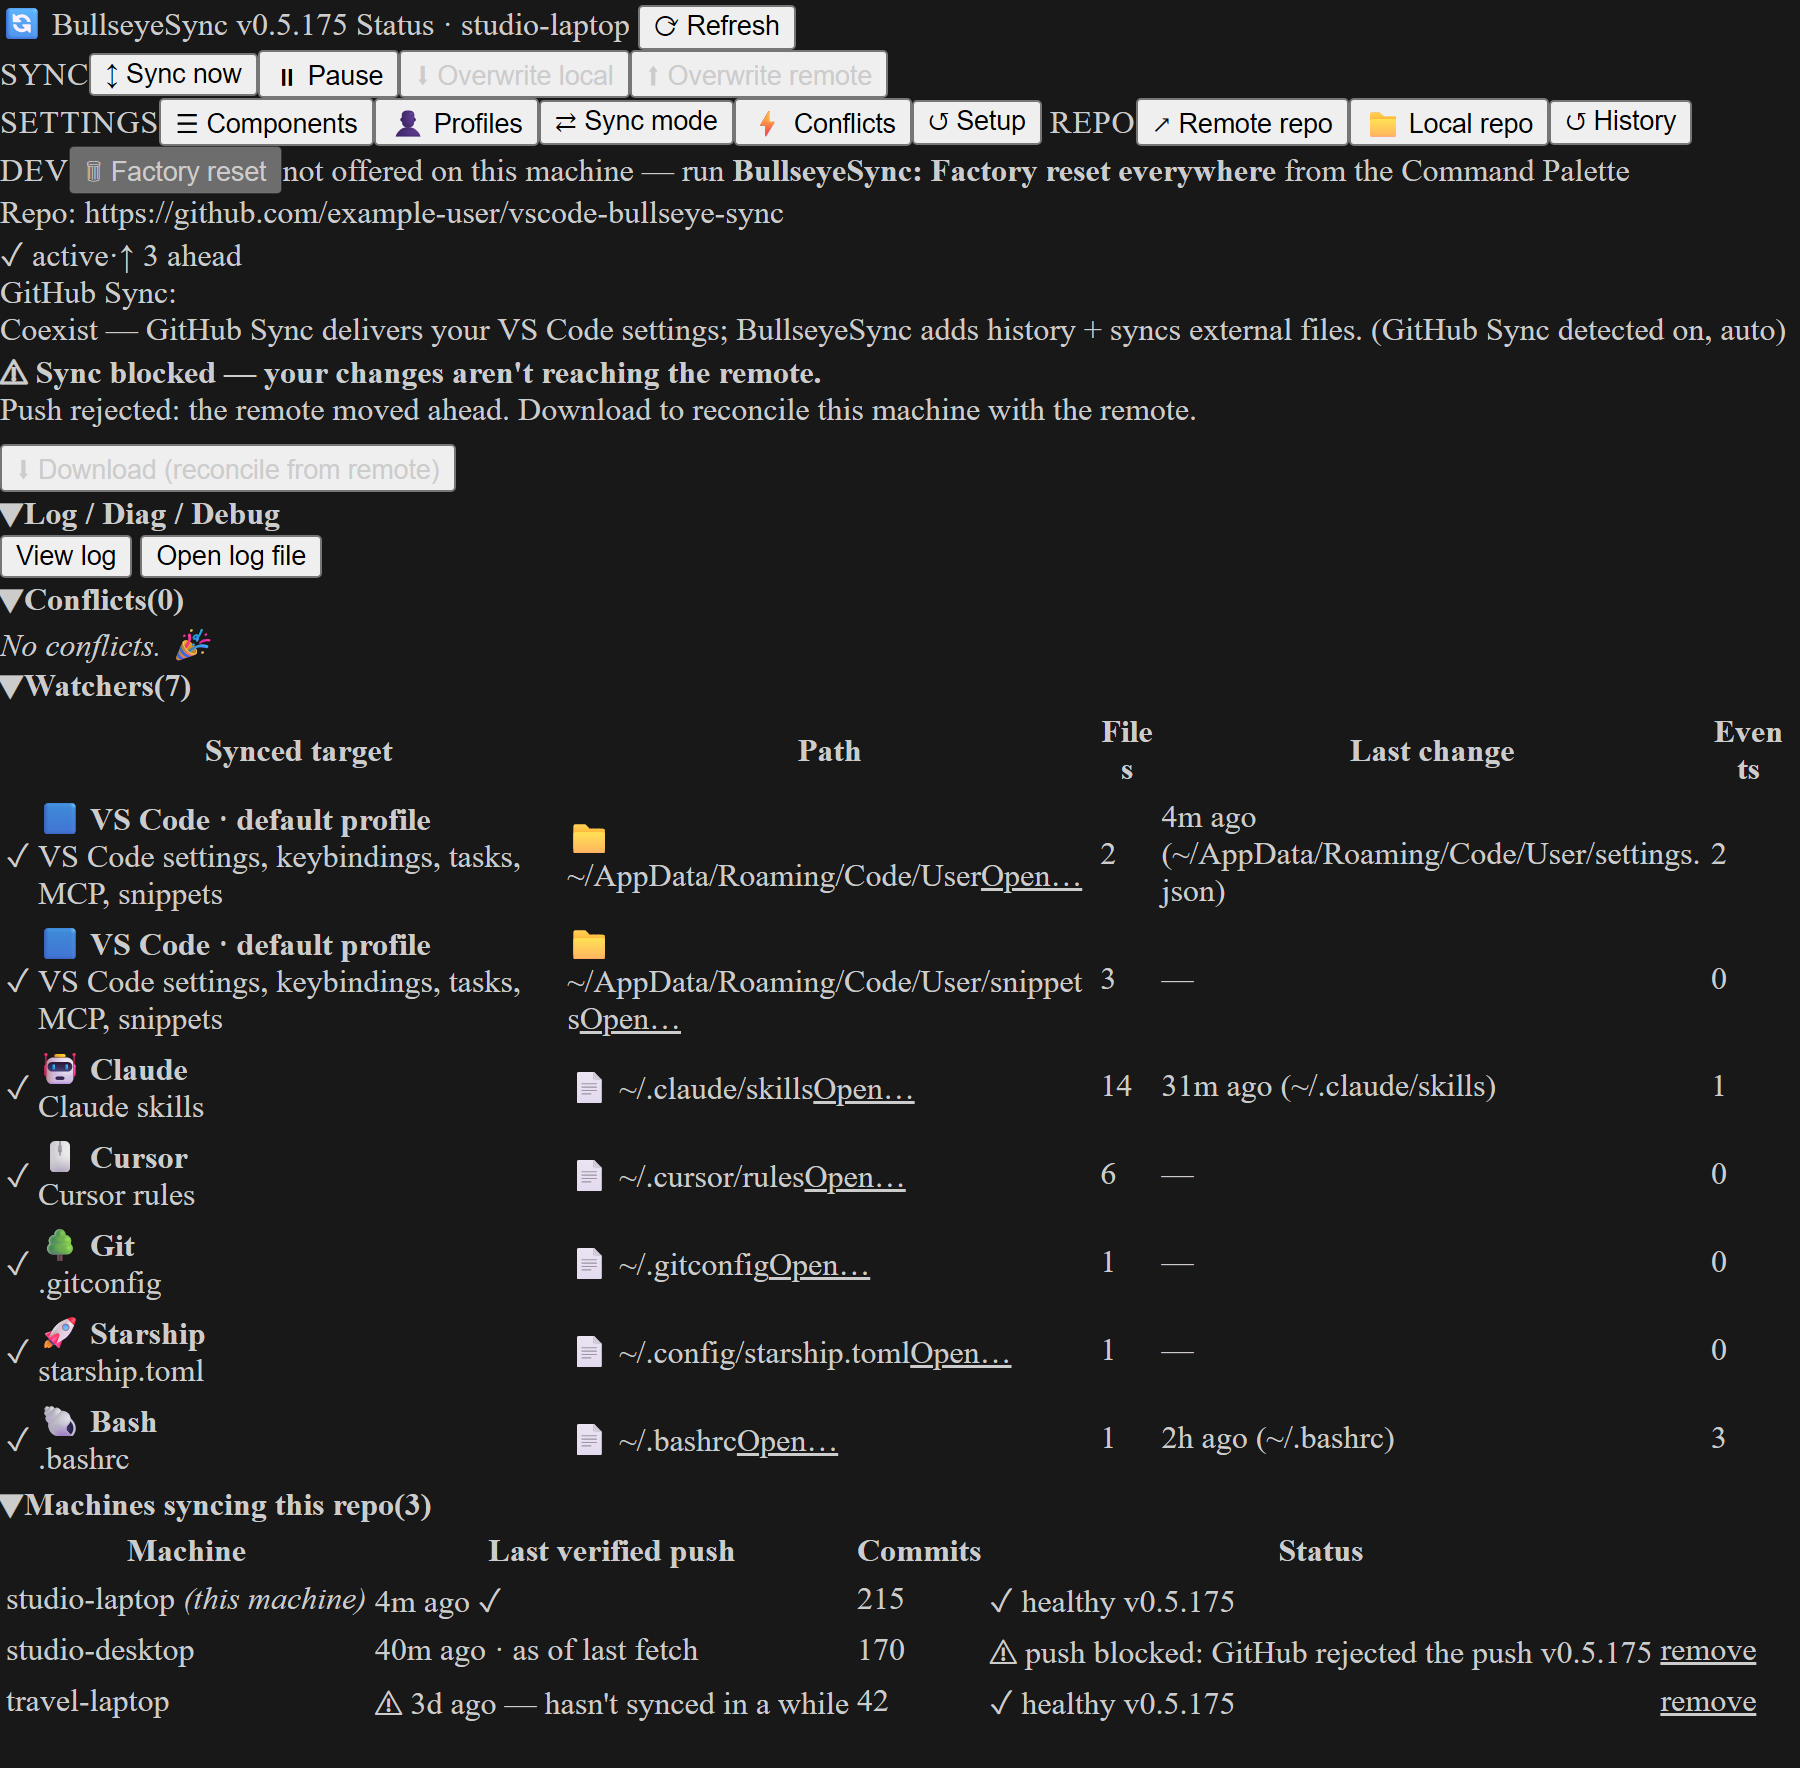Image resolution: width=1800 pixels, height=1768 pixels.
Task: Refresh the status page
Action: pos(717,26)
